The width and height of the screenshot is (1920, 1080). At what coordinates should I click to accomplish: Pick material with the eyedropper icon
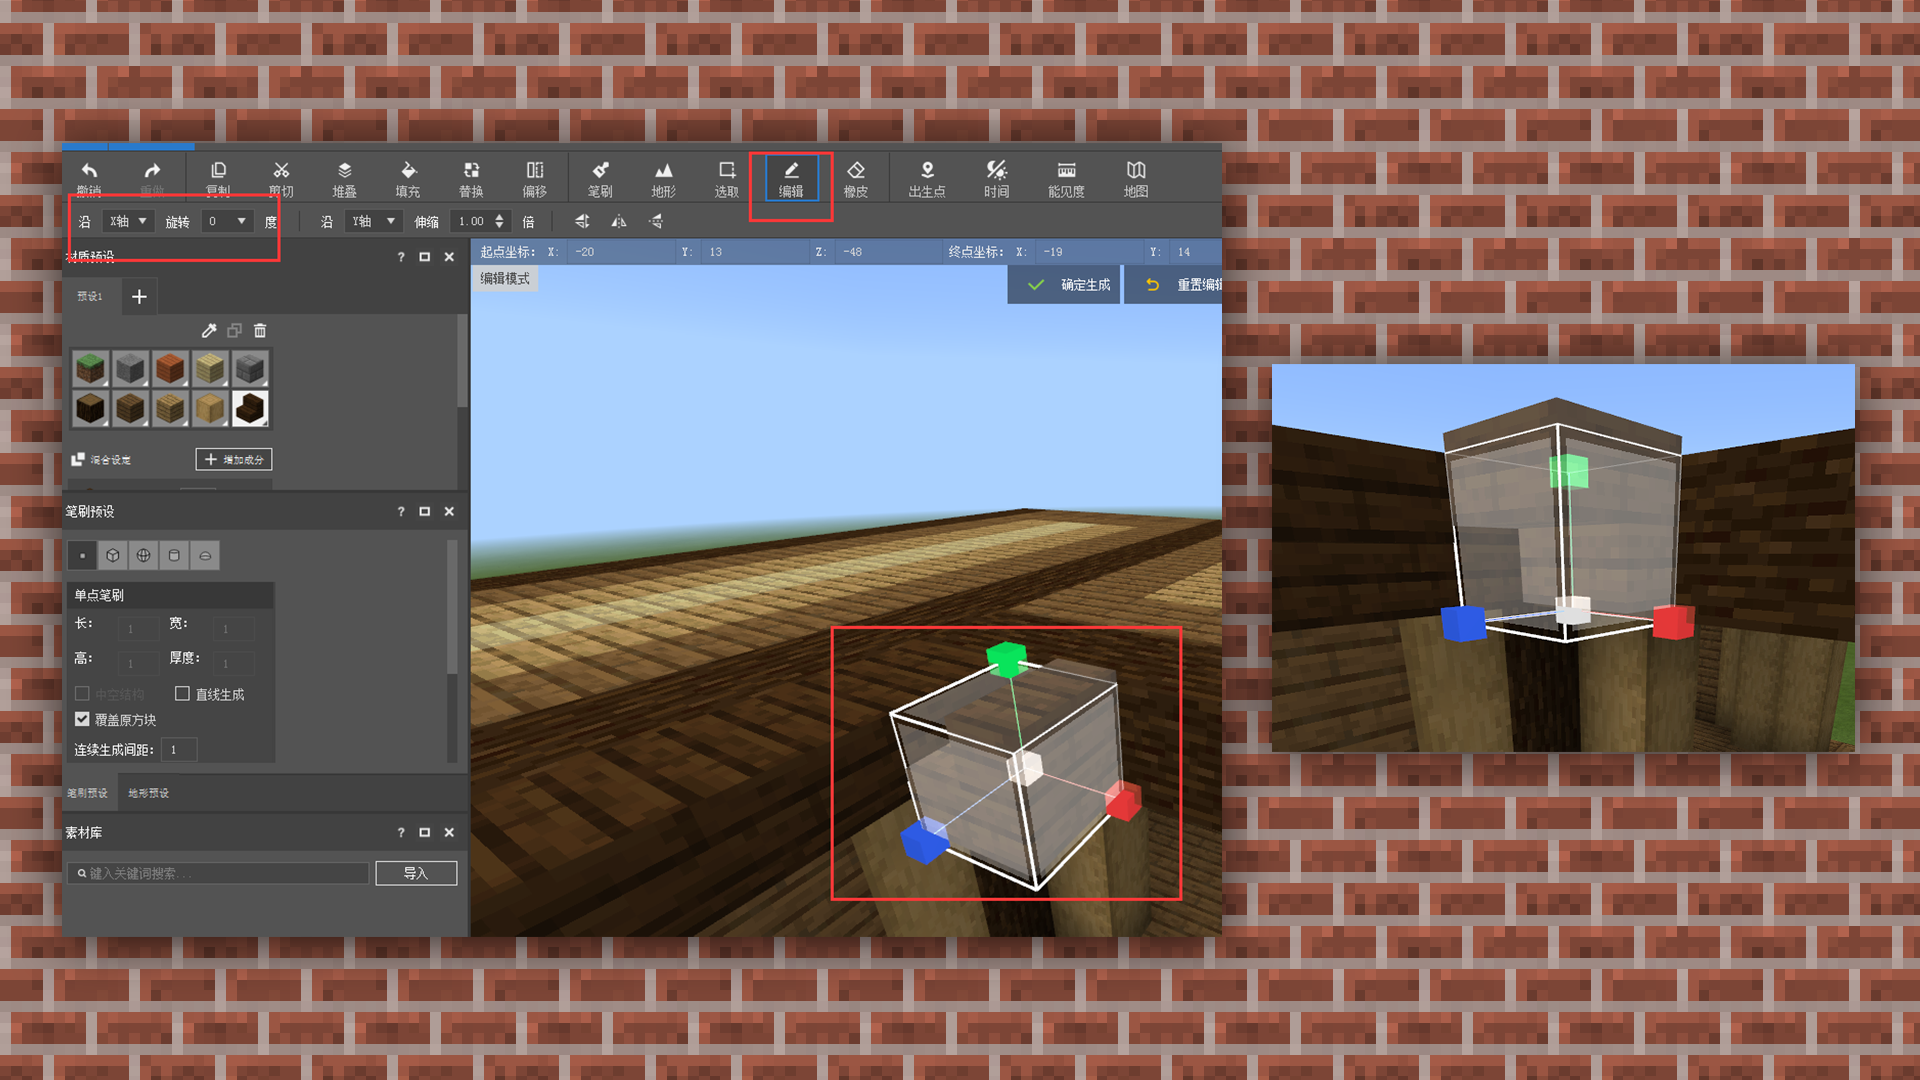point(209,330)
